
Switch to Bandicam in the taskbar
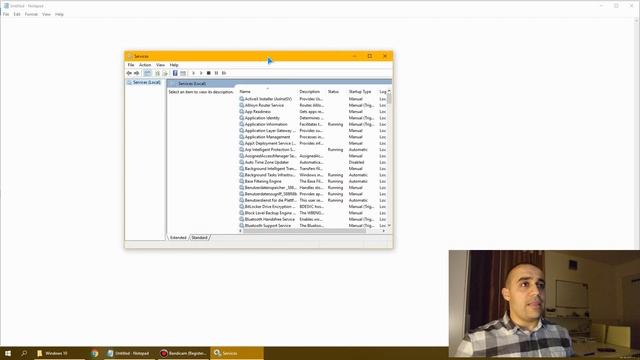(183, 353)
